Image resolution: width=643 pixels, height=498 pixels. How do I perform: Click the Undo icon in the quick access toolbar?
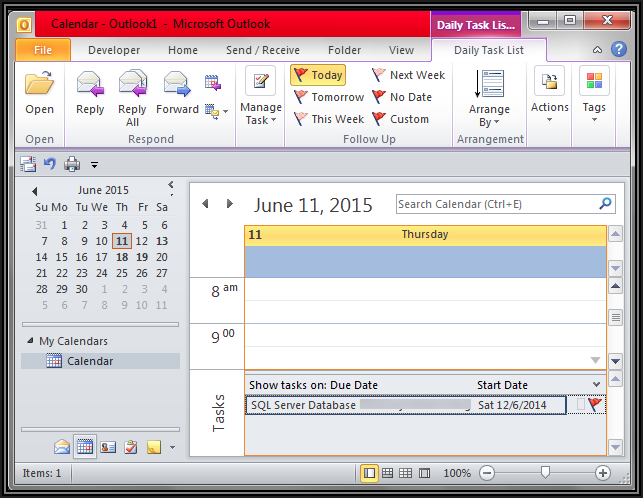pyautogui.click(x=50, y=164)
